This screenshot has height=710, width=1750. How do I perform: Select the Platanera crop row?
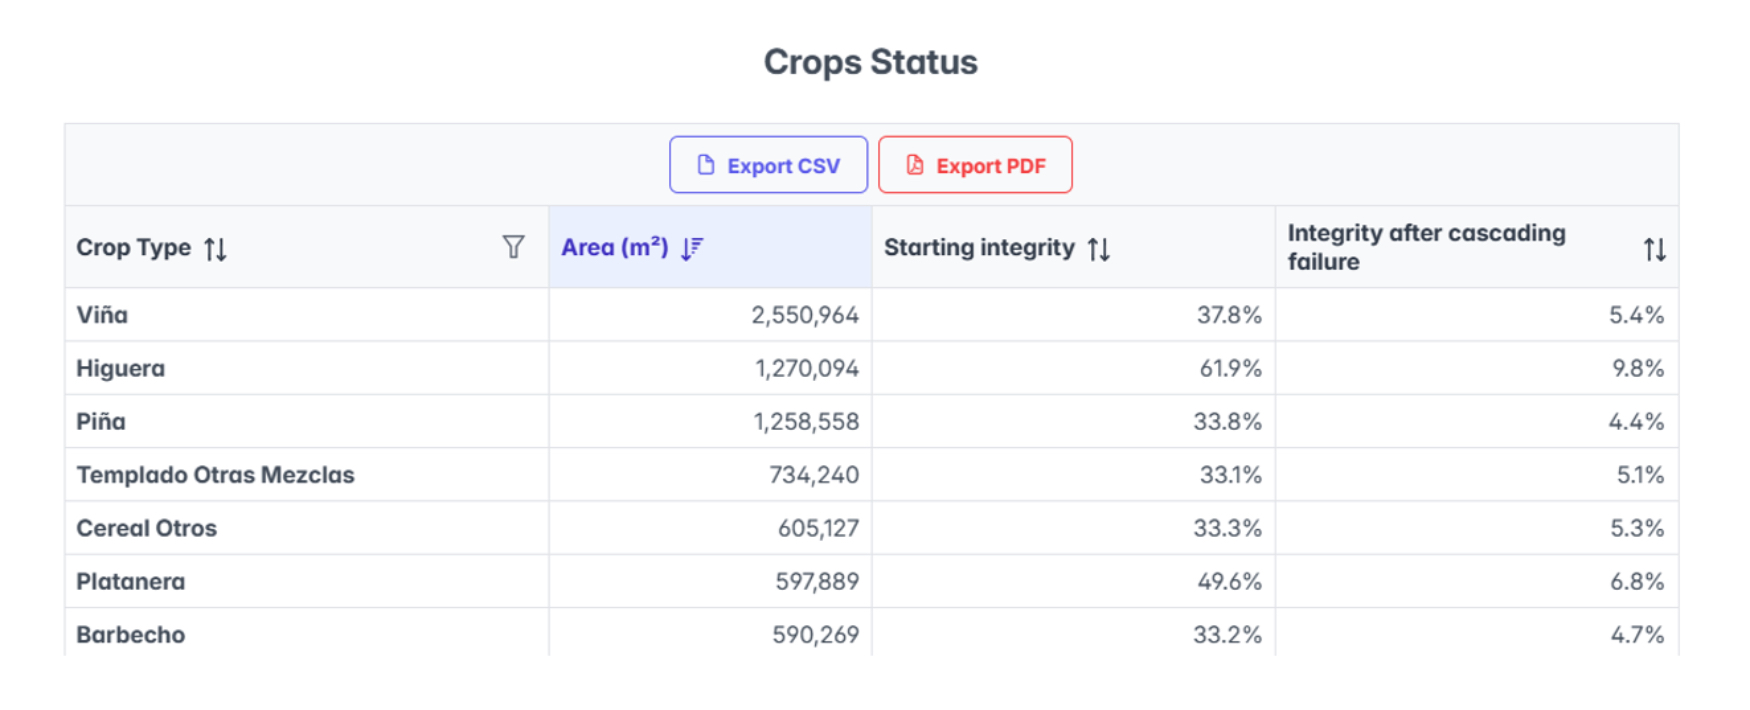point(130,582)
